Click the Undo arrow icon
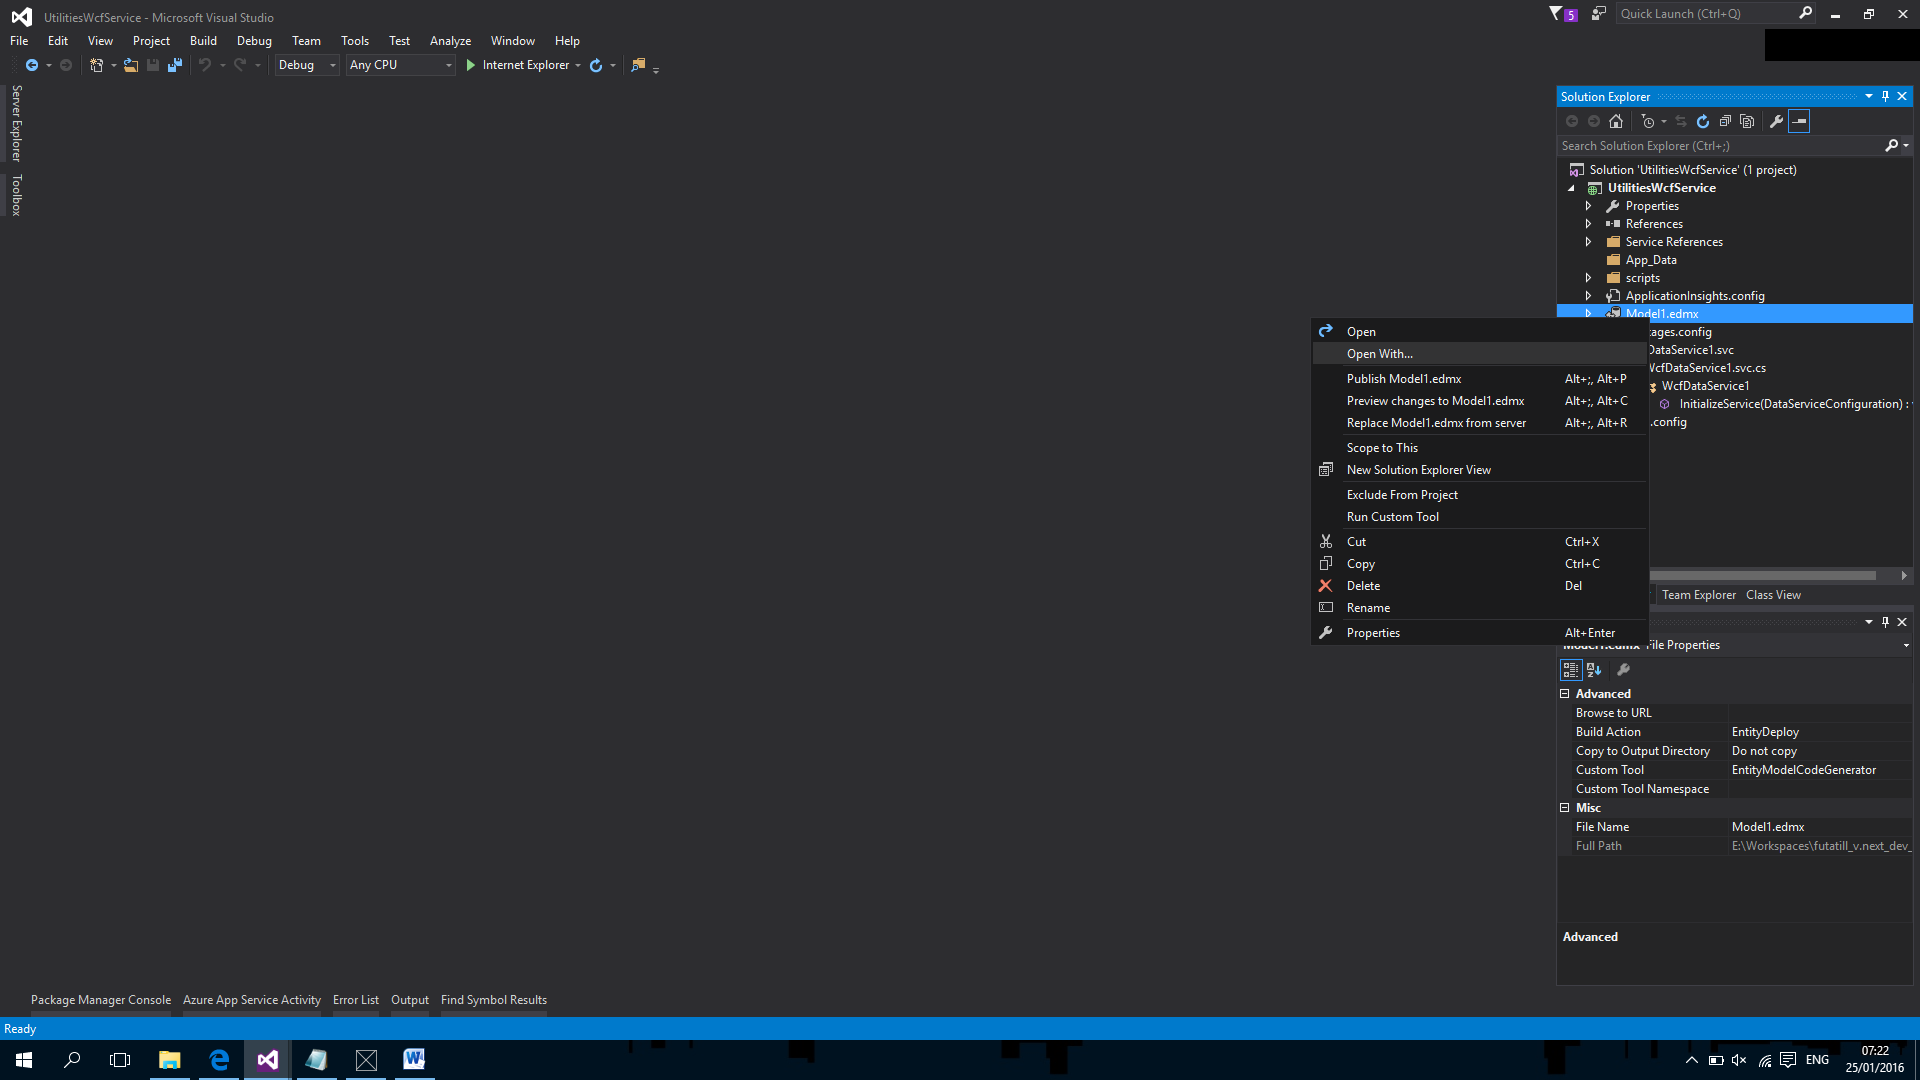Screen dimensions: 1920x1080 (x=204, y=65)
